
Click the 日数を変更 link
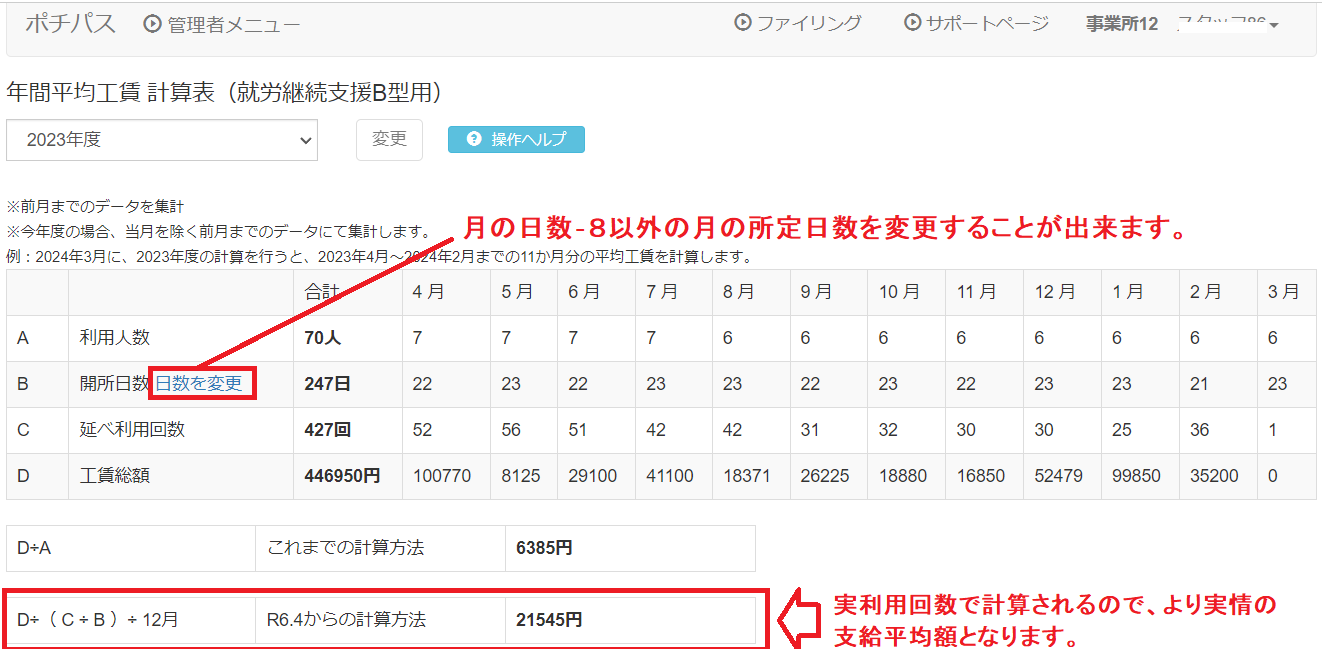(x=198, y=384)
